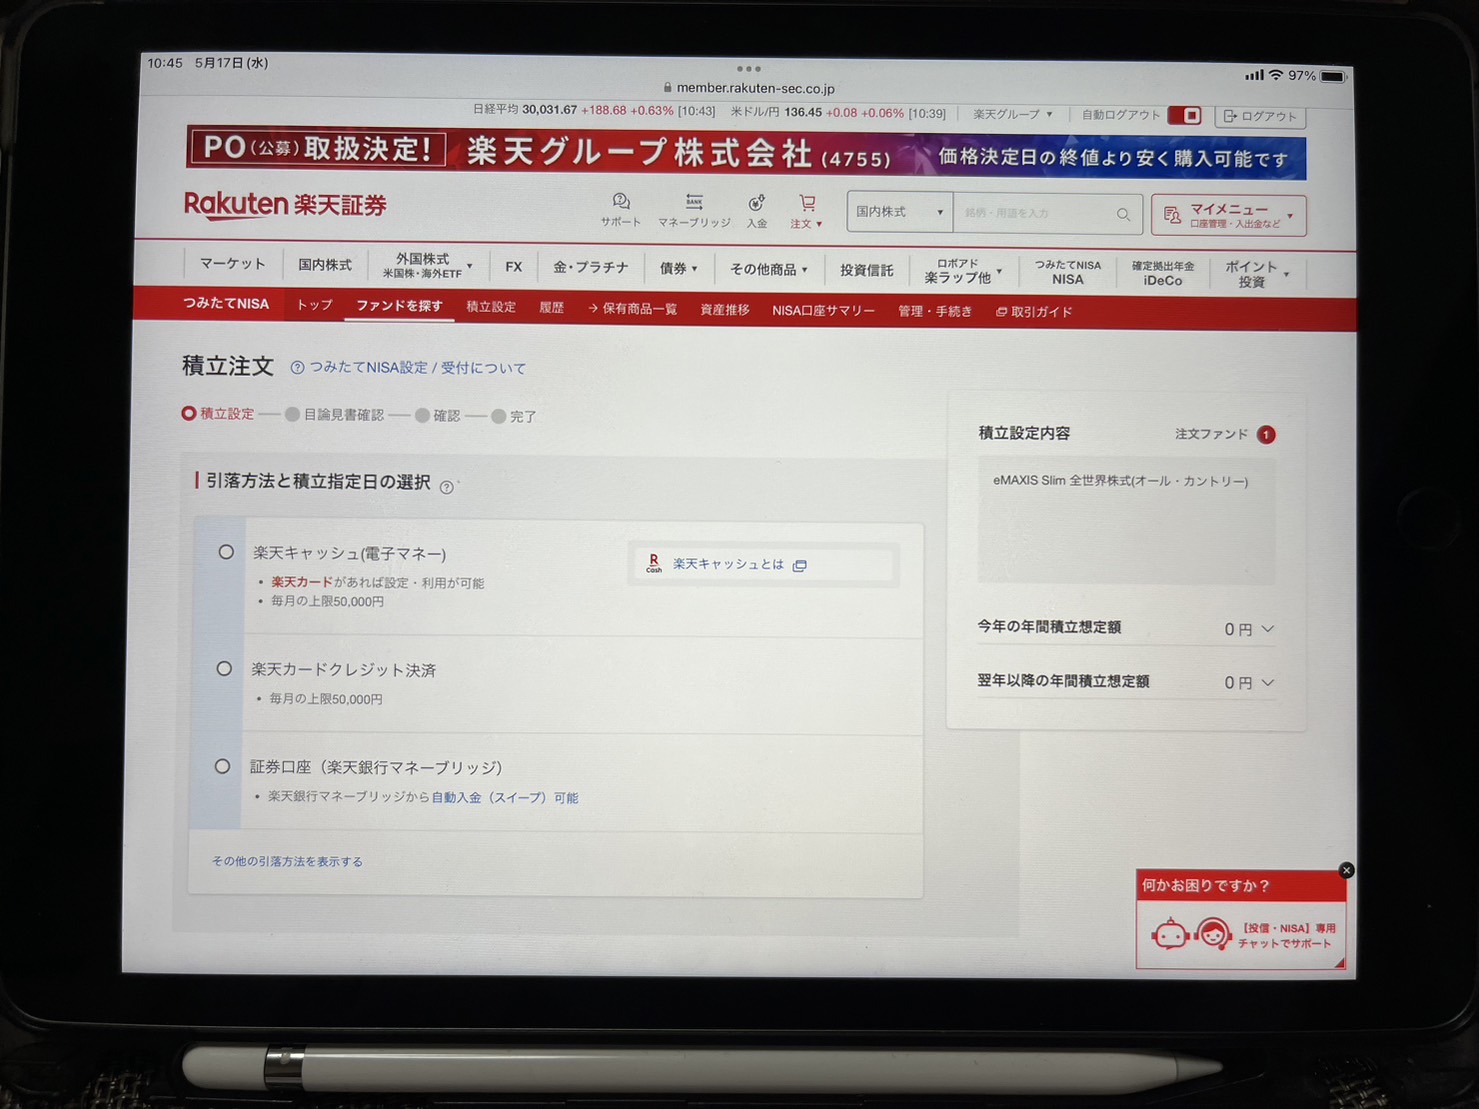Tap the browser three-dots multitasking indicator
Image resolution: width=1479 pixels, height=1109 pixels.
(749, 69)
